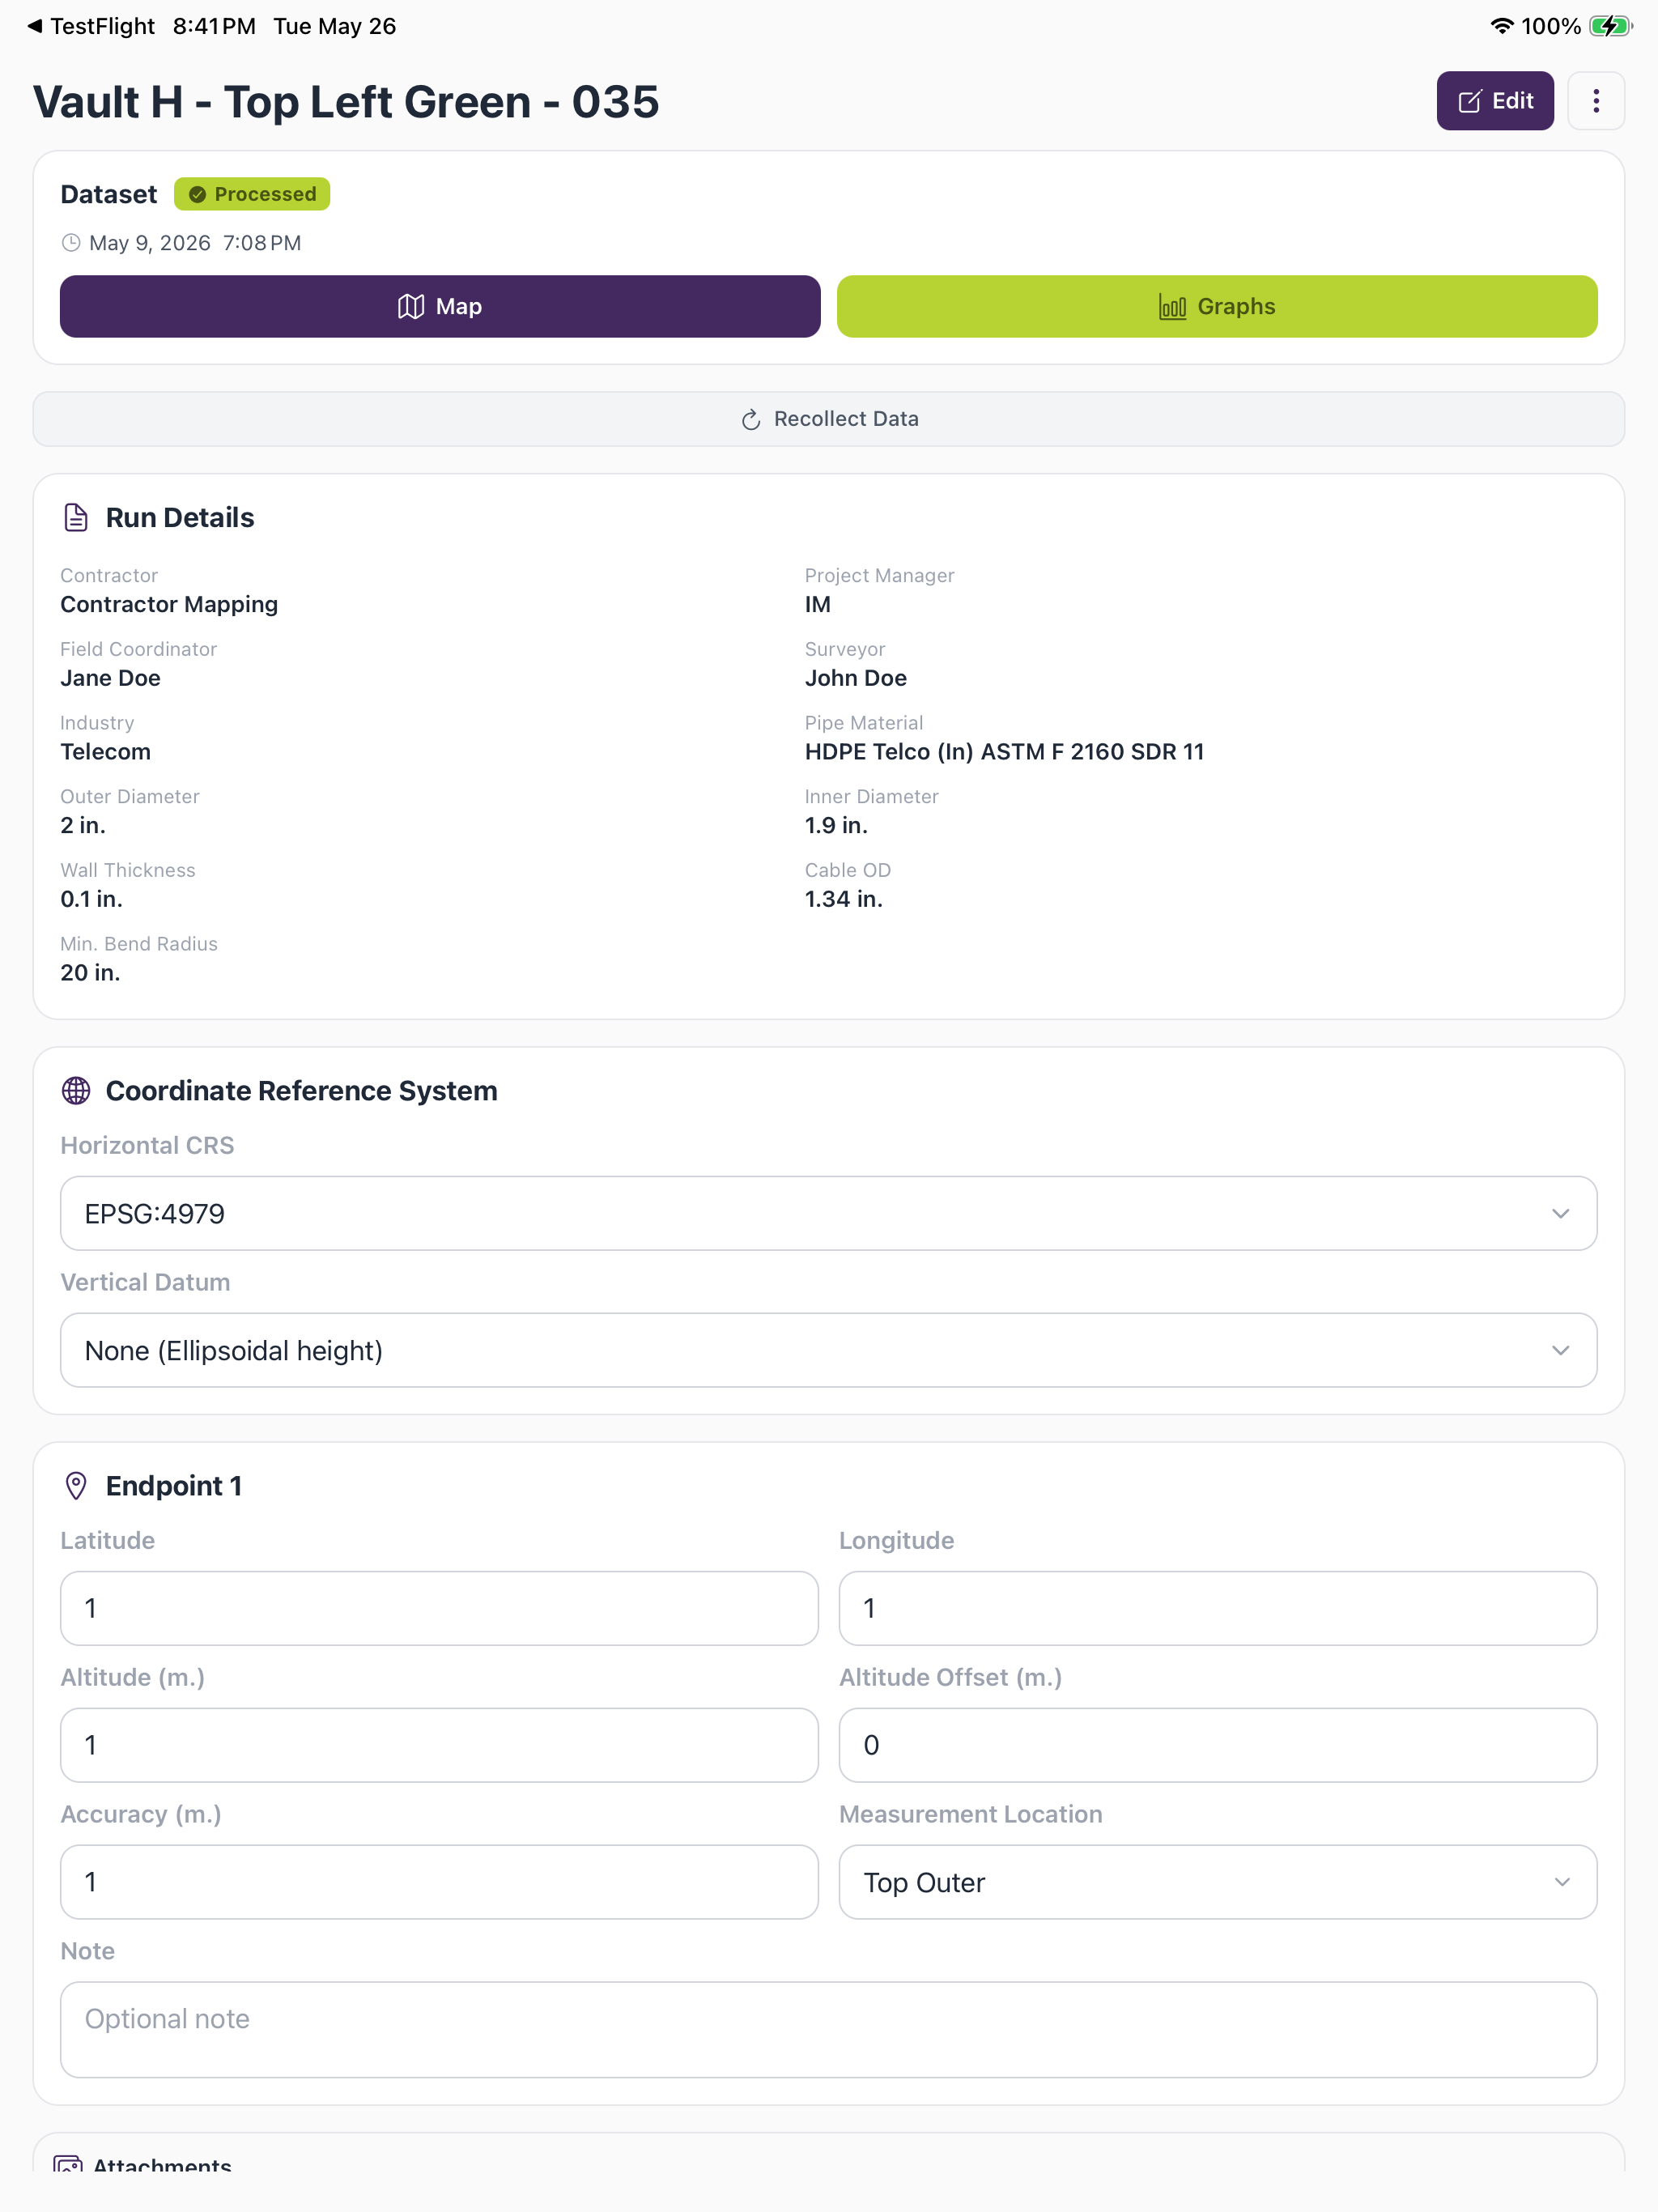Open the Measurement Location Top Outer dropdown

click(x=1217, y=1882)
